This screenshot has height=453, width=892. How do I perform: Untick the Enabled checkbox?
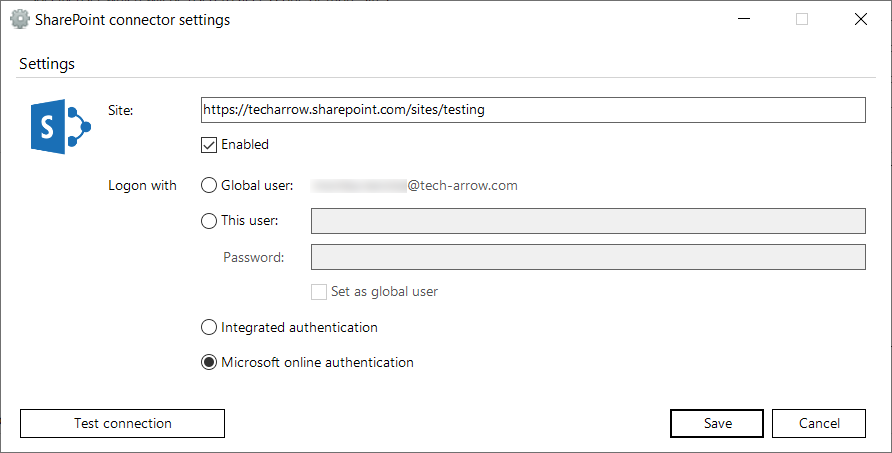pos(209,145)
